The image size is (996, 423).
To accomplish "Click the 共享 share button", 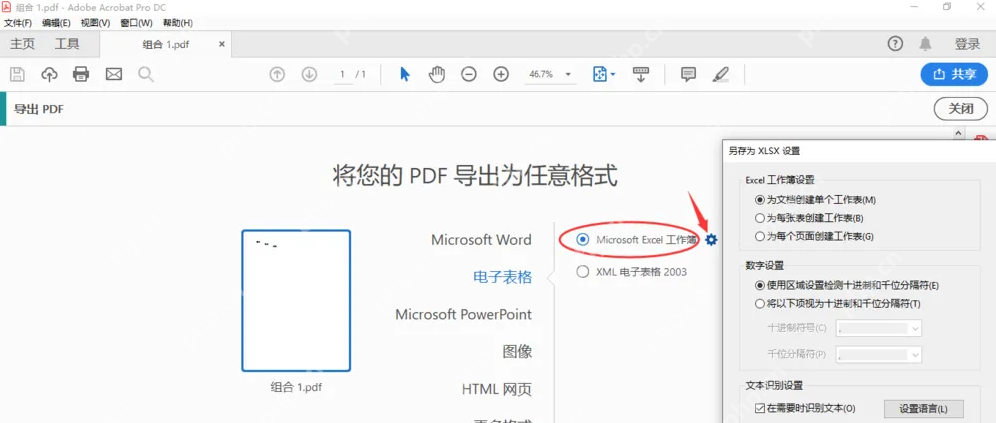I will [x=954, y=74].
